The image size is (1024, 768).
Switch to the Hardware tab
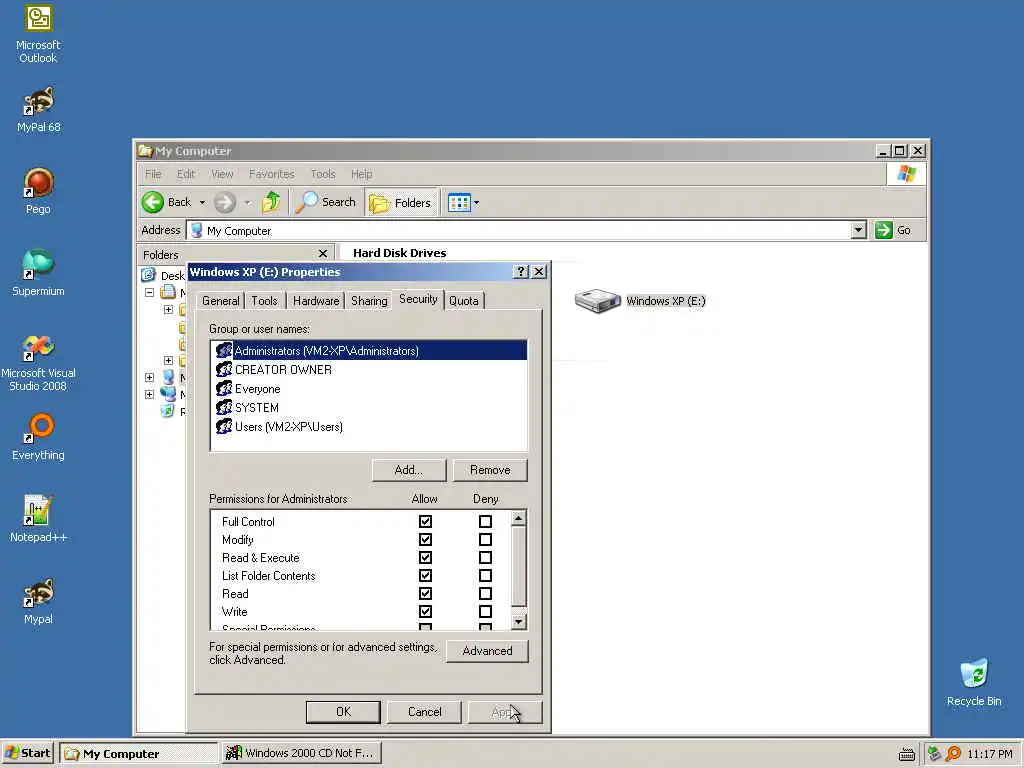click(x=316, y=300)
